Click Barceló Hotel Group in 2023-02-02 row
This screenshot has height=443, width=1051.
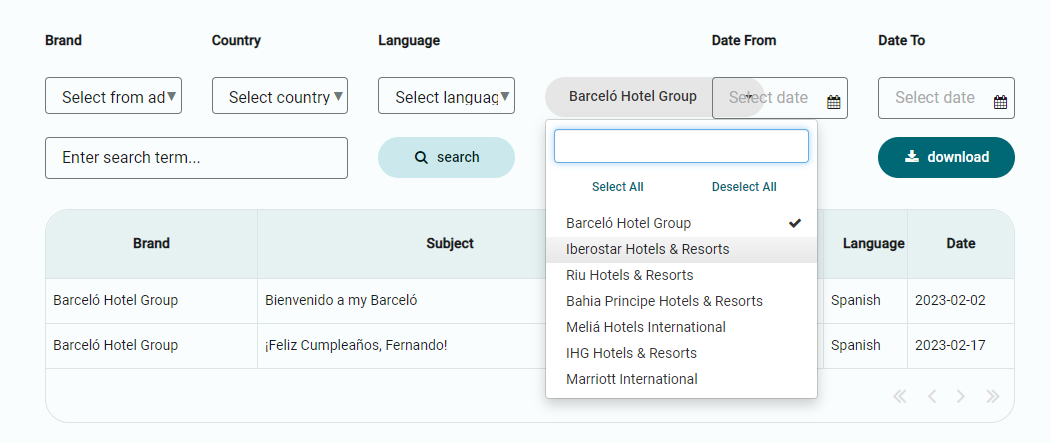115,300
